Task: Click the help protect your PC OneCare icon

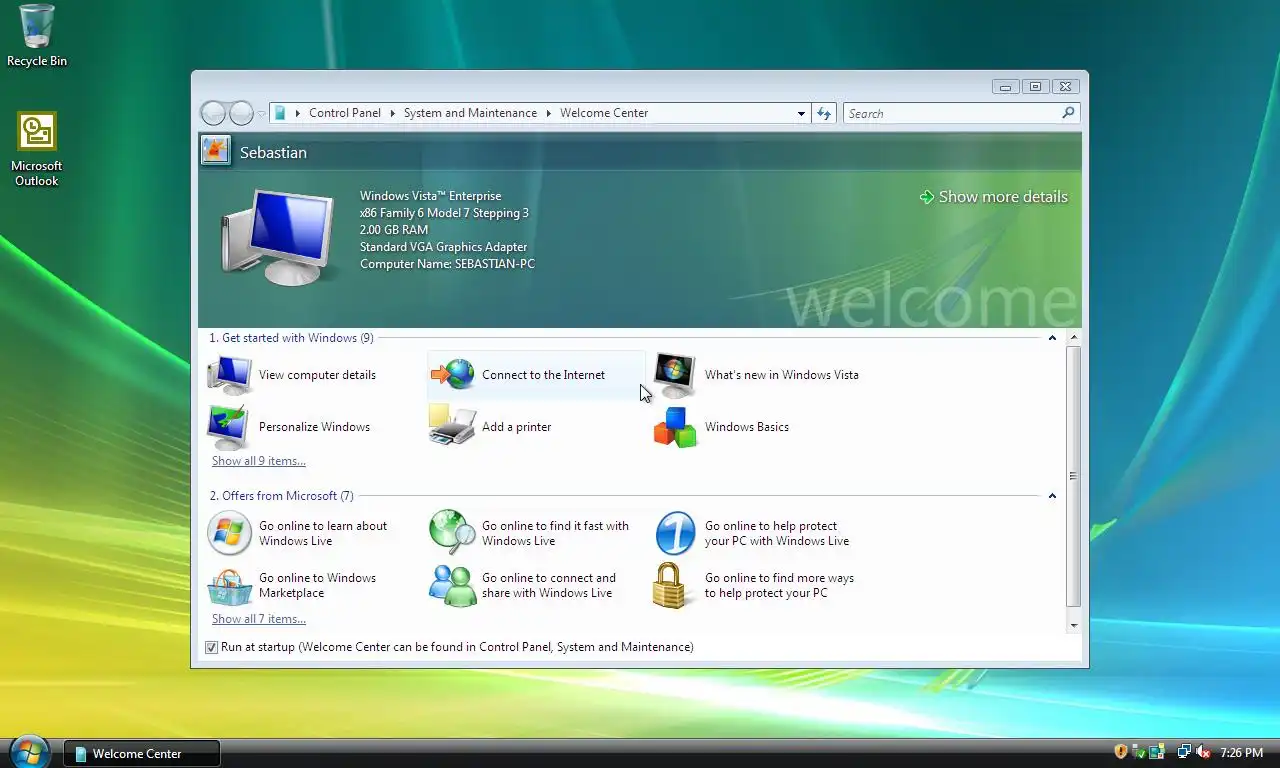Action: pyautogui.click(x=675, y=533)
